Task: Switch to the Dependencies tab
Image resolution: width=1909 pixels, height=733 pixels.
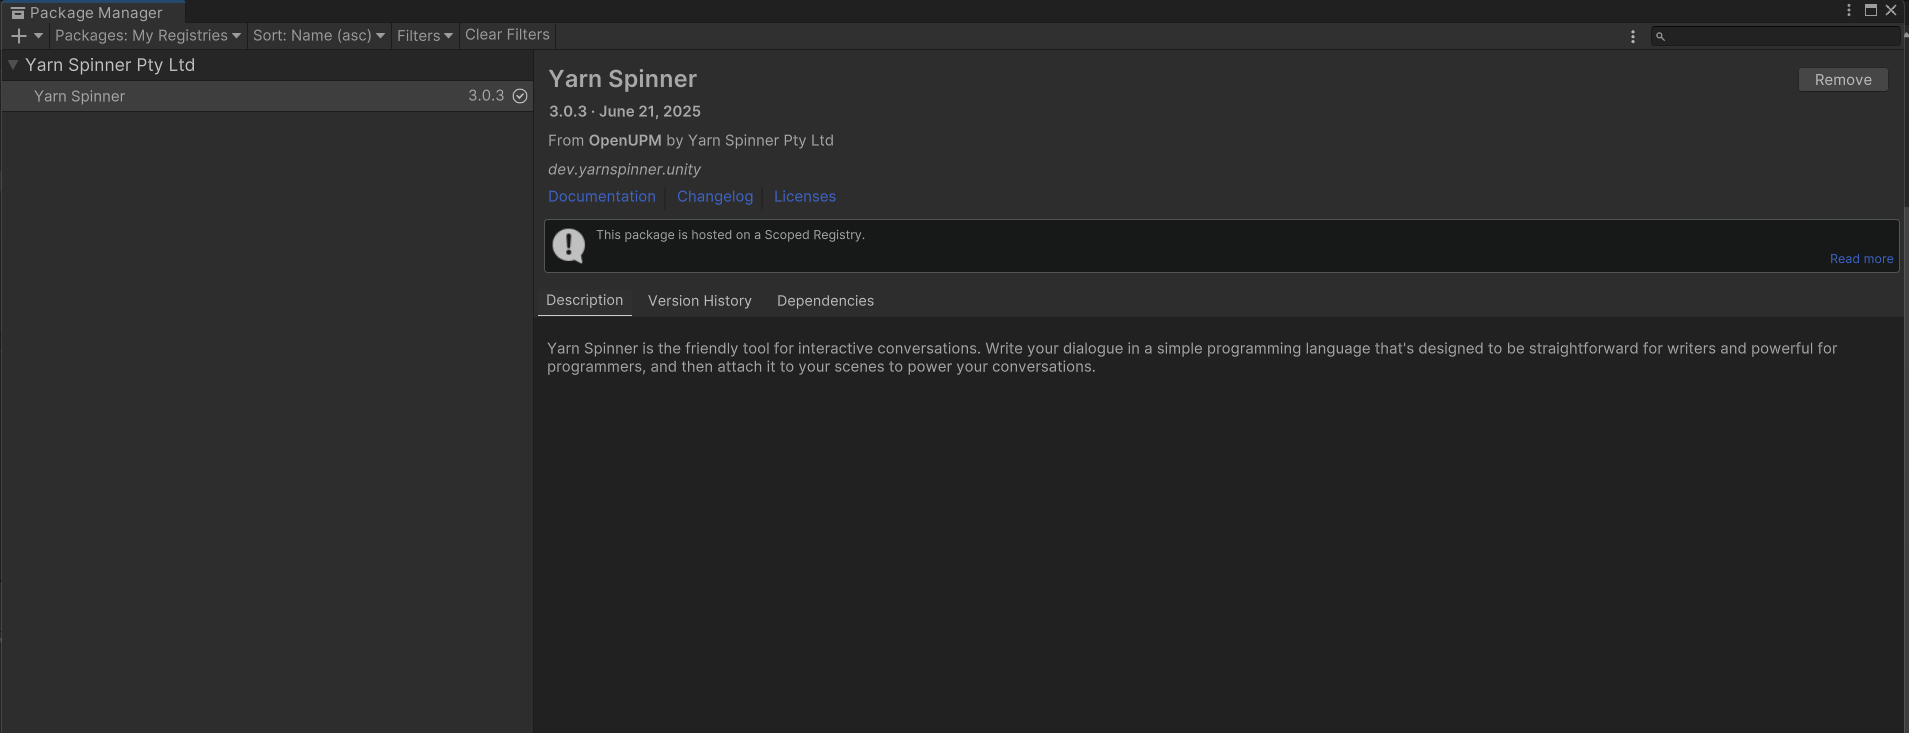Action: pos(825,301)
